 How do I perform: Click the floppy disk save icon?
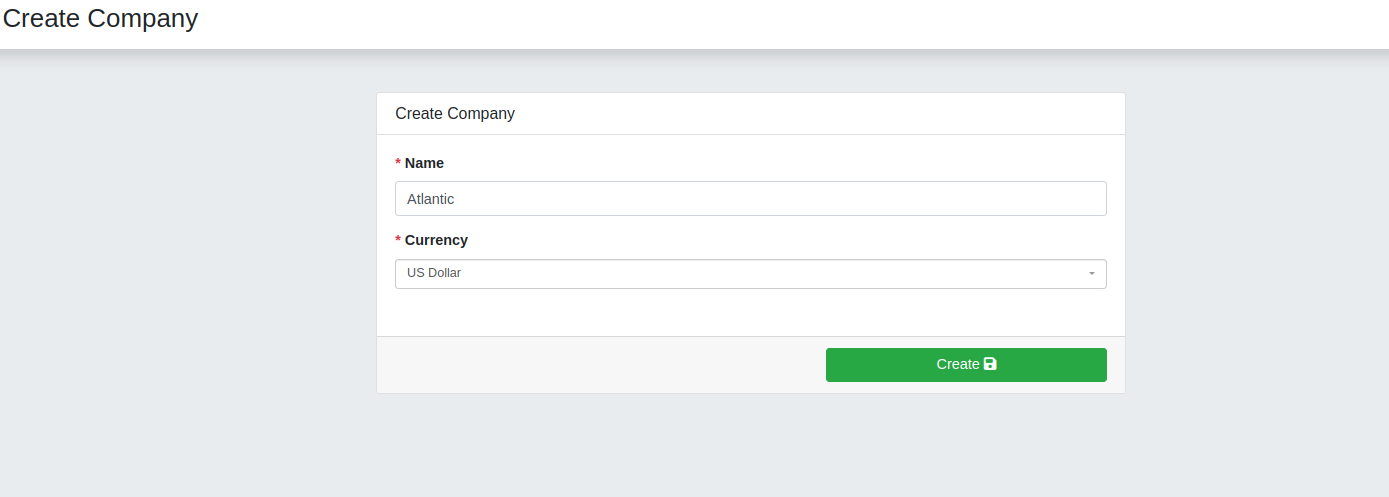coord(990,364)
